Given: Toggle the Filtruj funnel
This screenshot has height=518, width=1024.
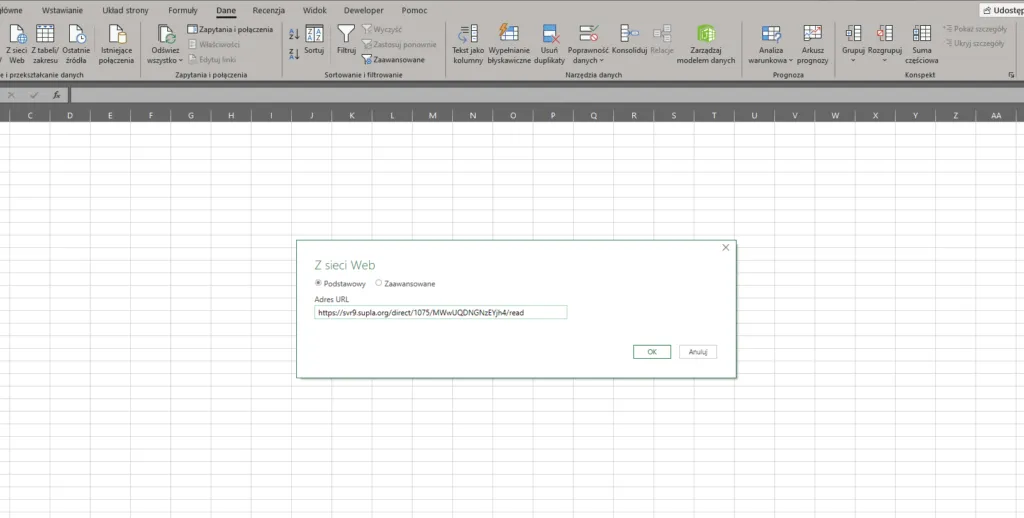Looking at the screenshot, I should point(346,40).
